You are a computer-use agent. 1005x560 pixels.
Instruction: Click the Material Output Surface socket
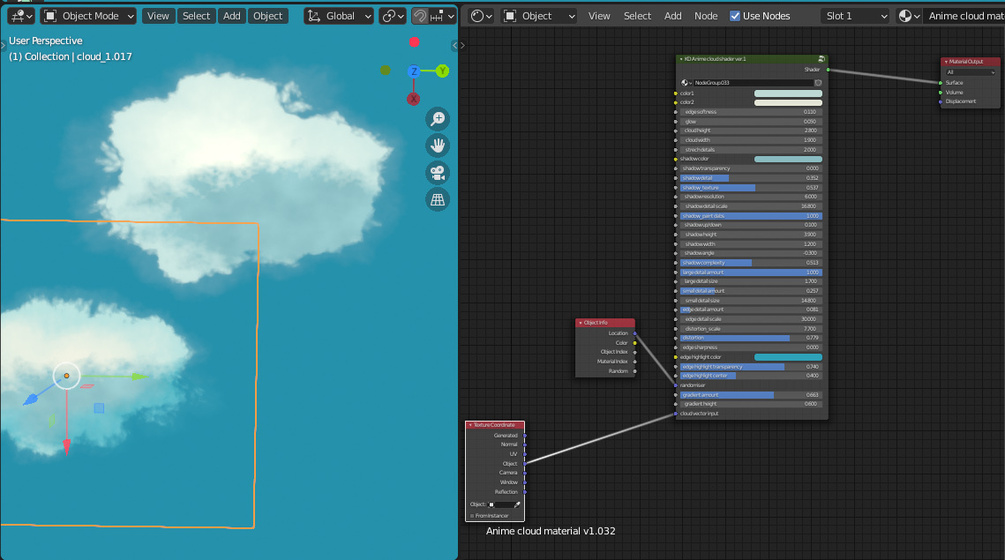(x=940, y=83)
